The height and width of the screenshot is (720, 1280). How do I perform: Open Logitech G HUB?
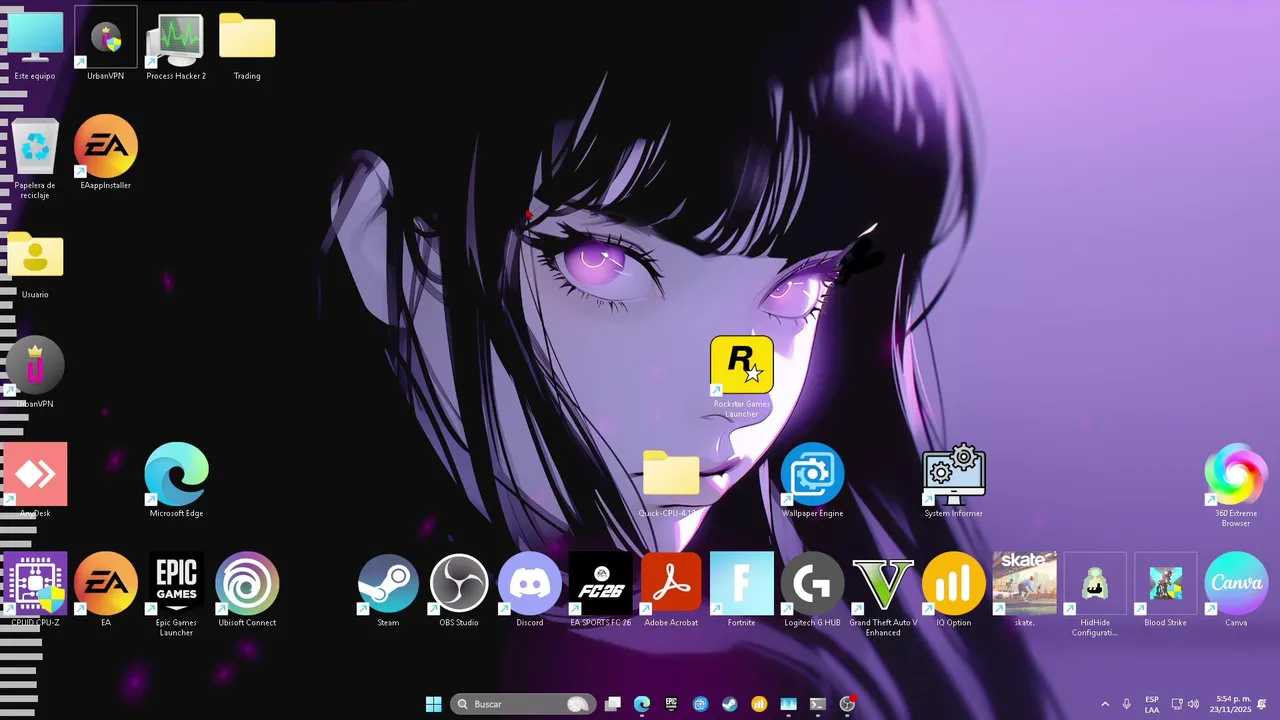[x=812, y=590]
